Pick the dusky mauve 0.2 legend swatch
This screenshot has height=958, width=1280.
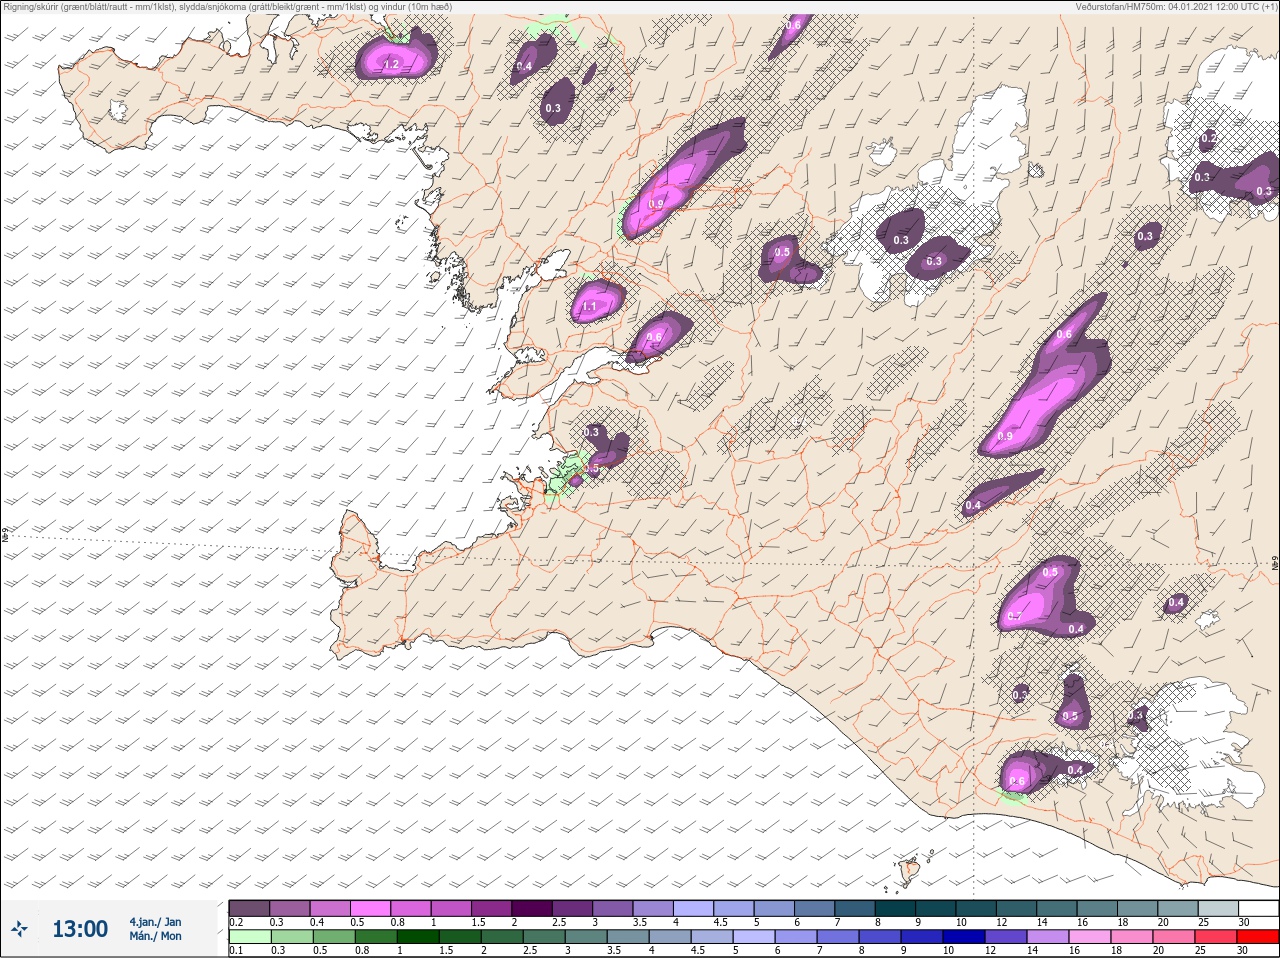249,908
